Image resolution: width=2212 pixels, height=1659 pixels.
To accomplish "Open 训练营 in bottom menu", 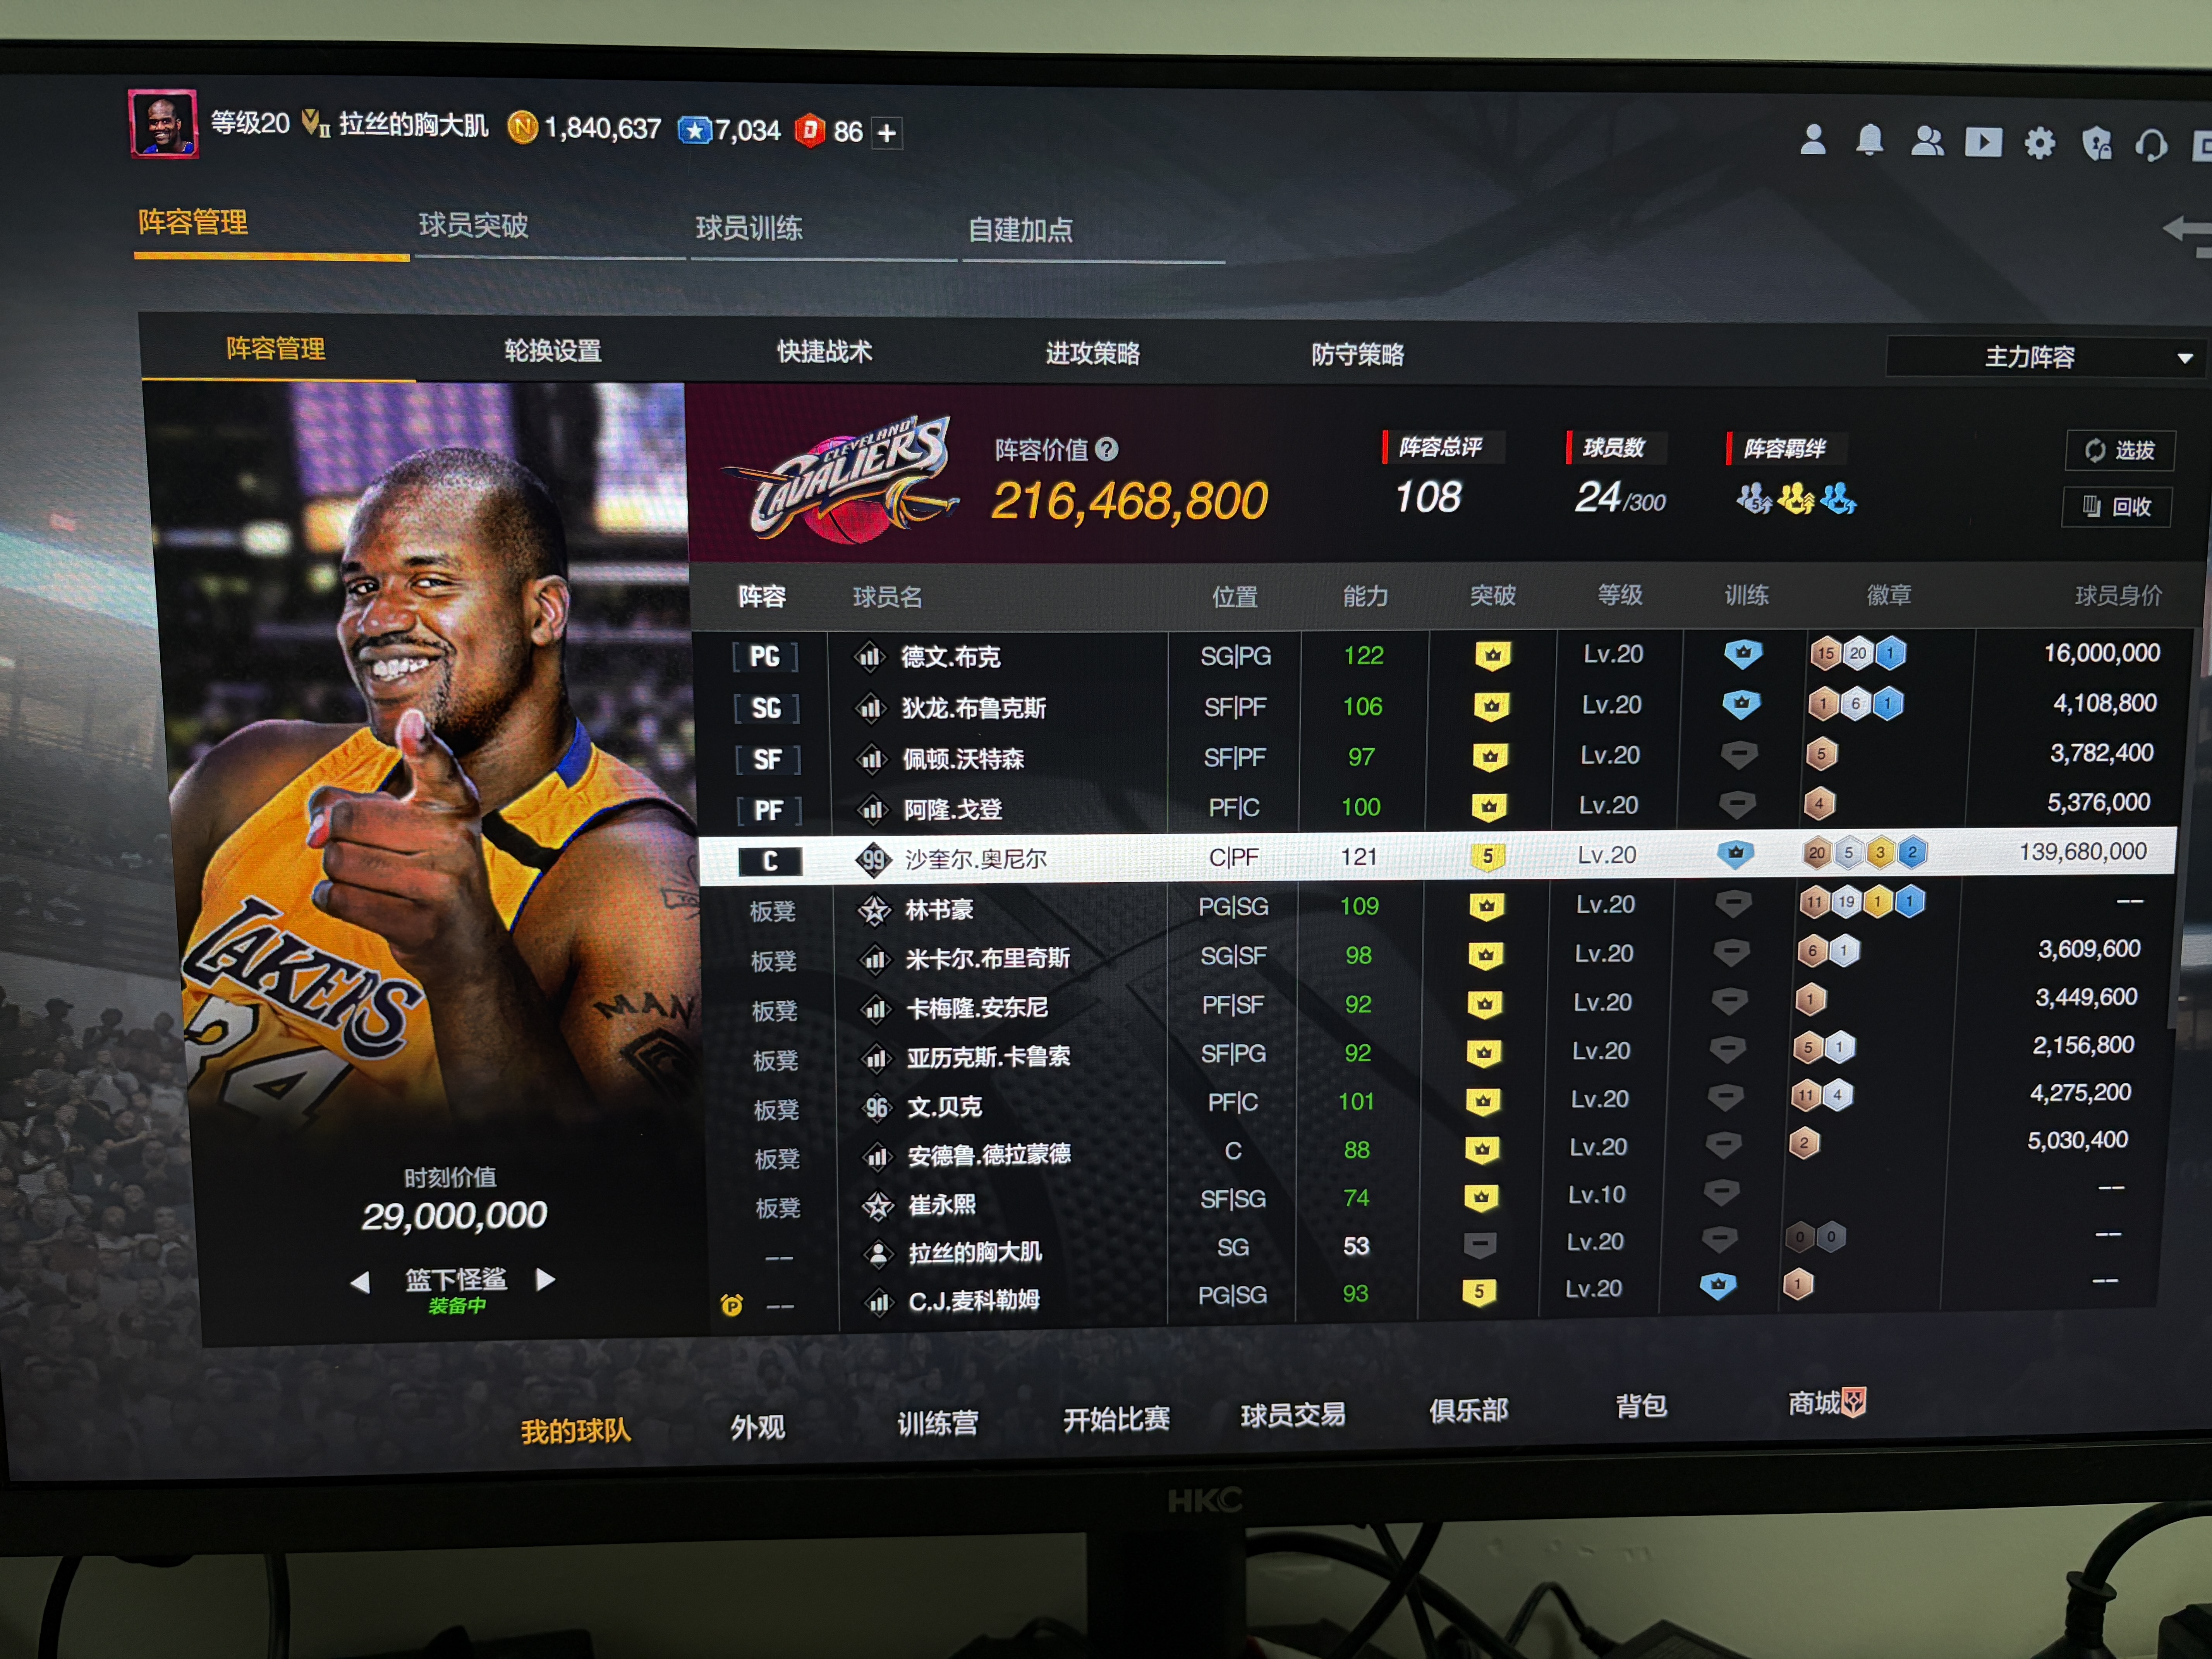I will pos(937,1423).
